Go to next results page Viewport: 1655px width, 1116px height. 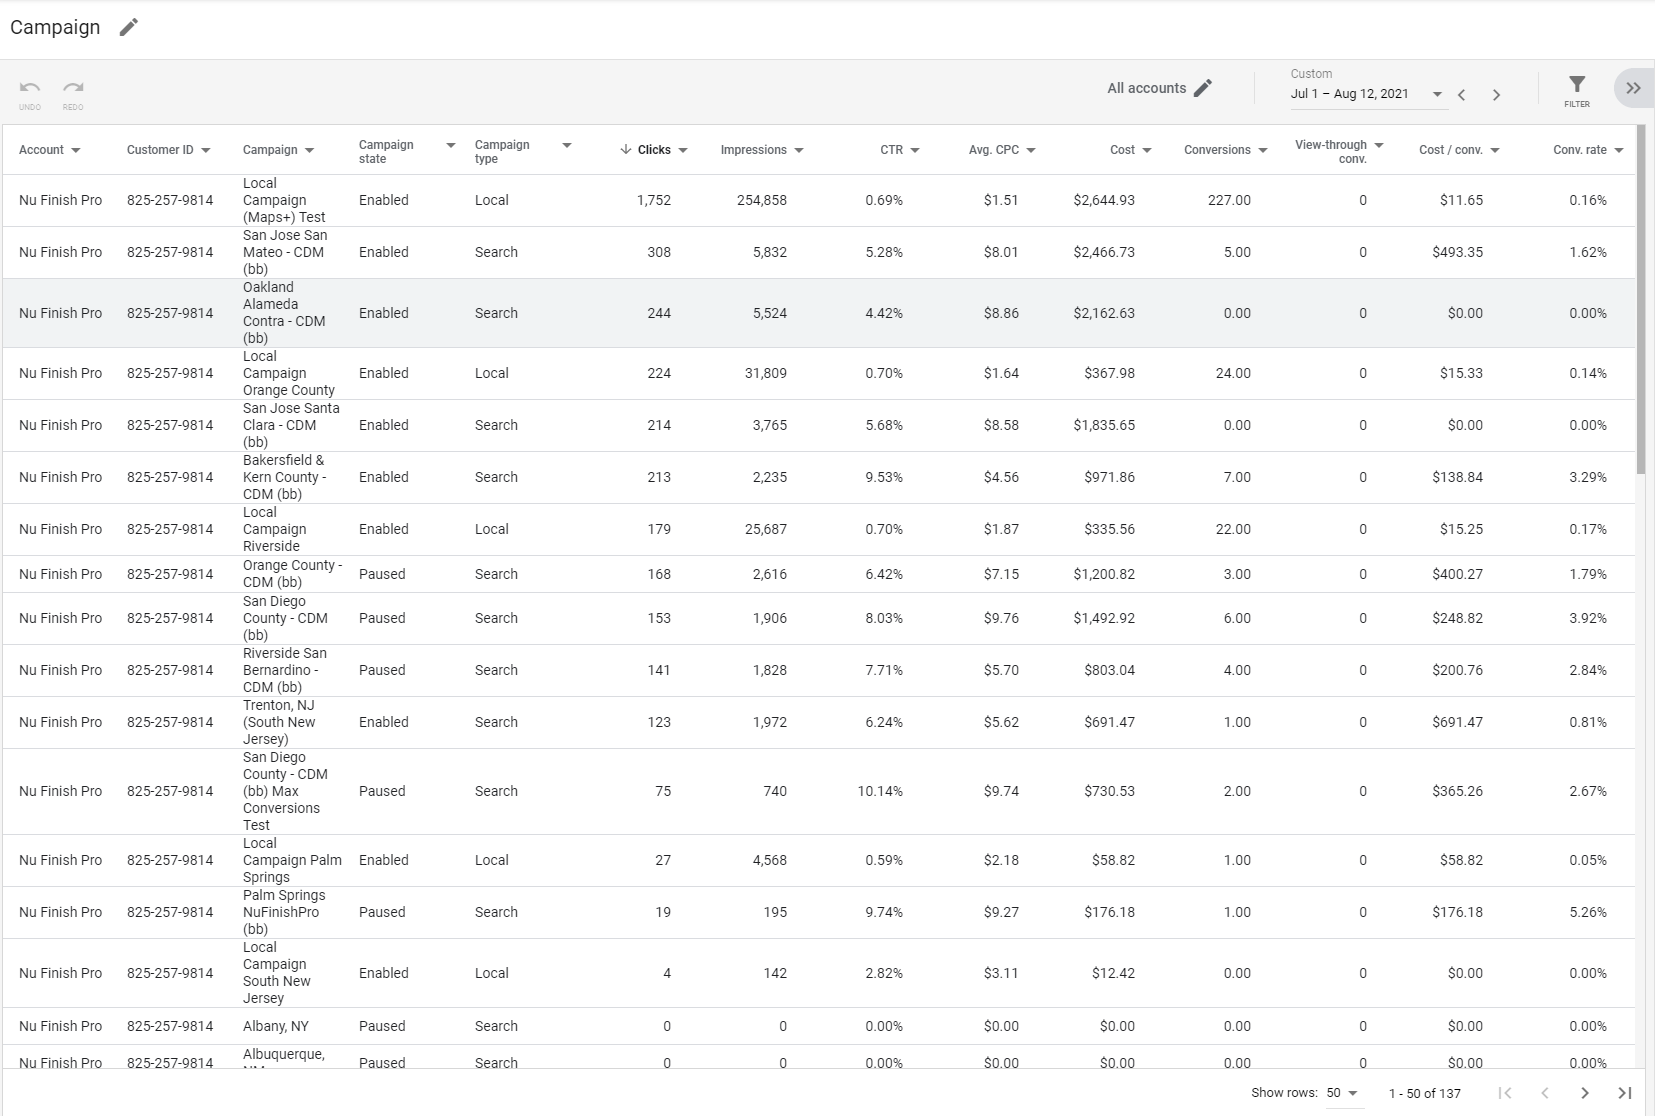(x=1585, y=1093)
